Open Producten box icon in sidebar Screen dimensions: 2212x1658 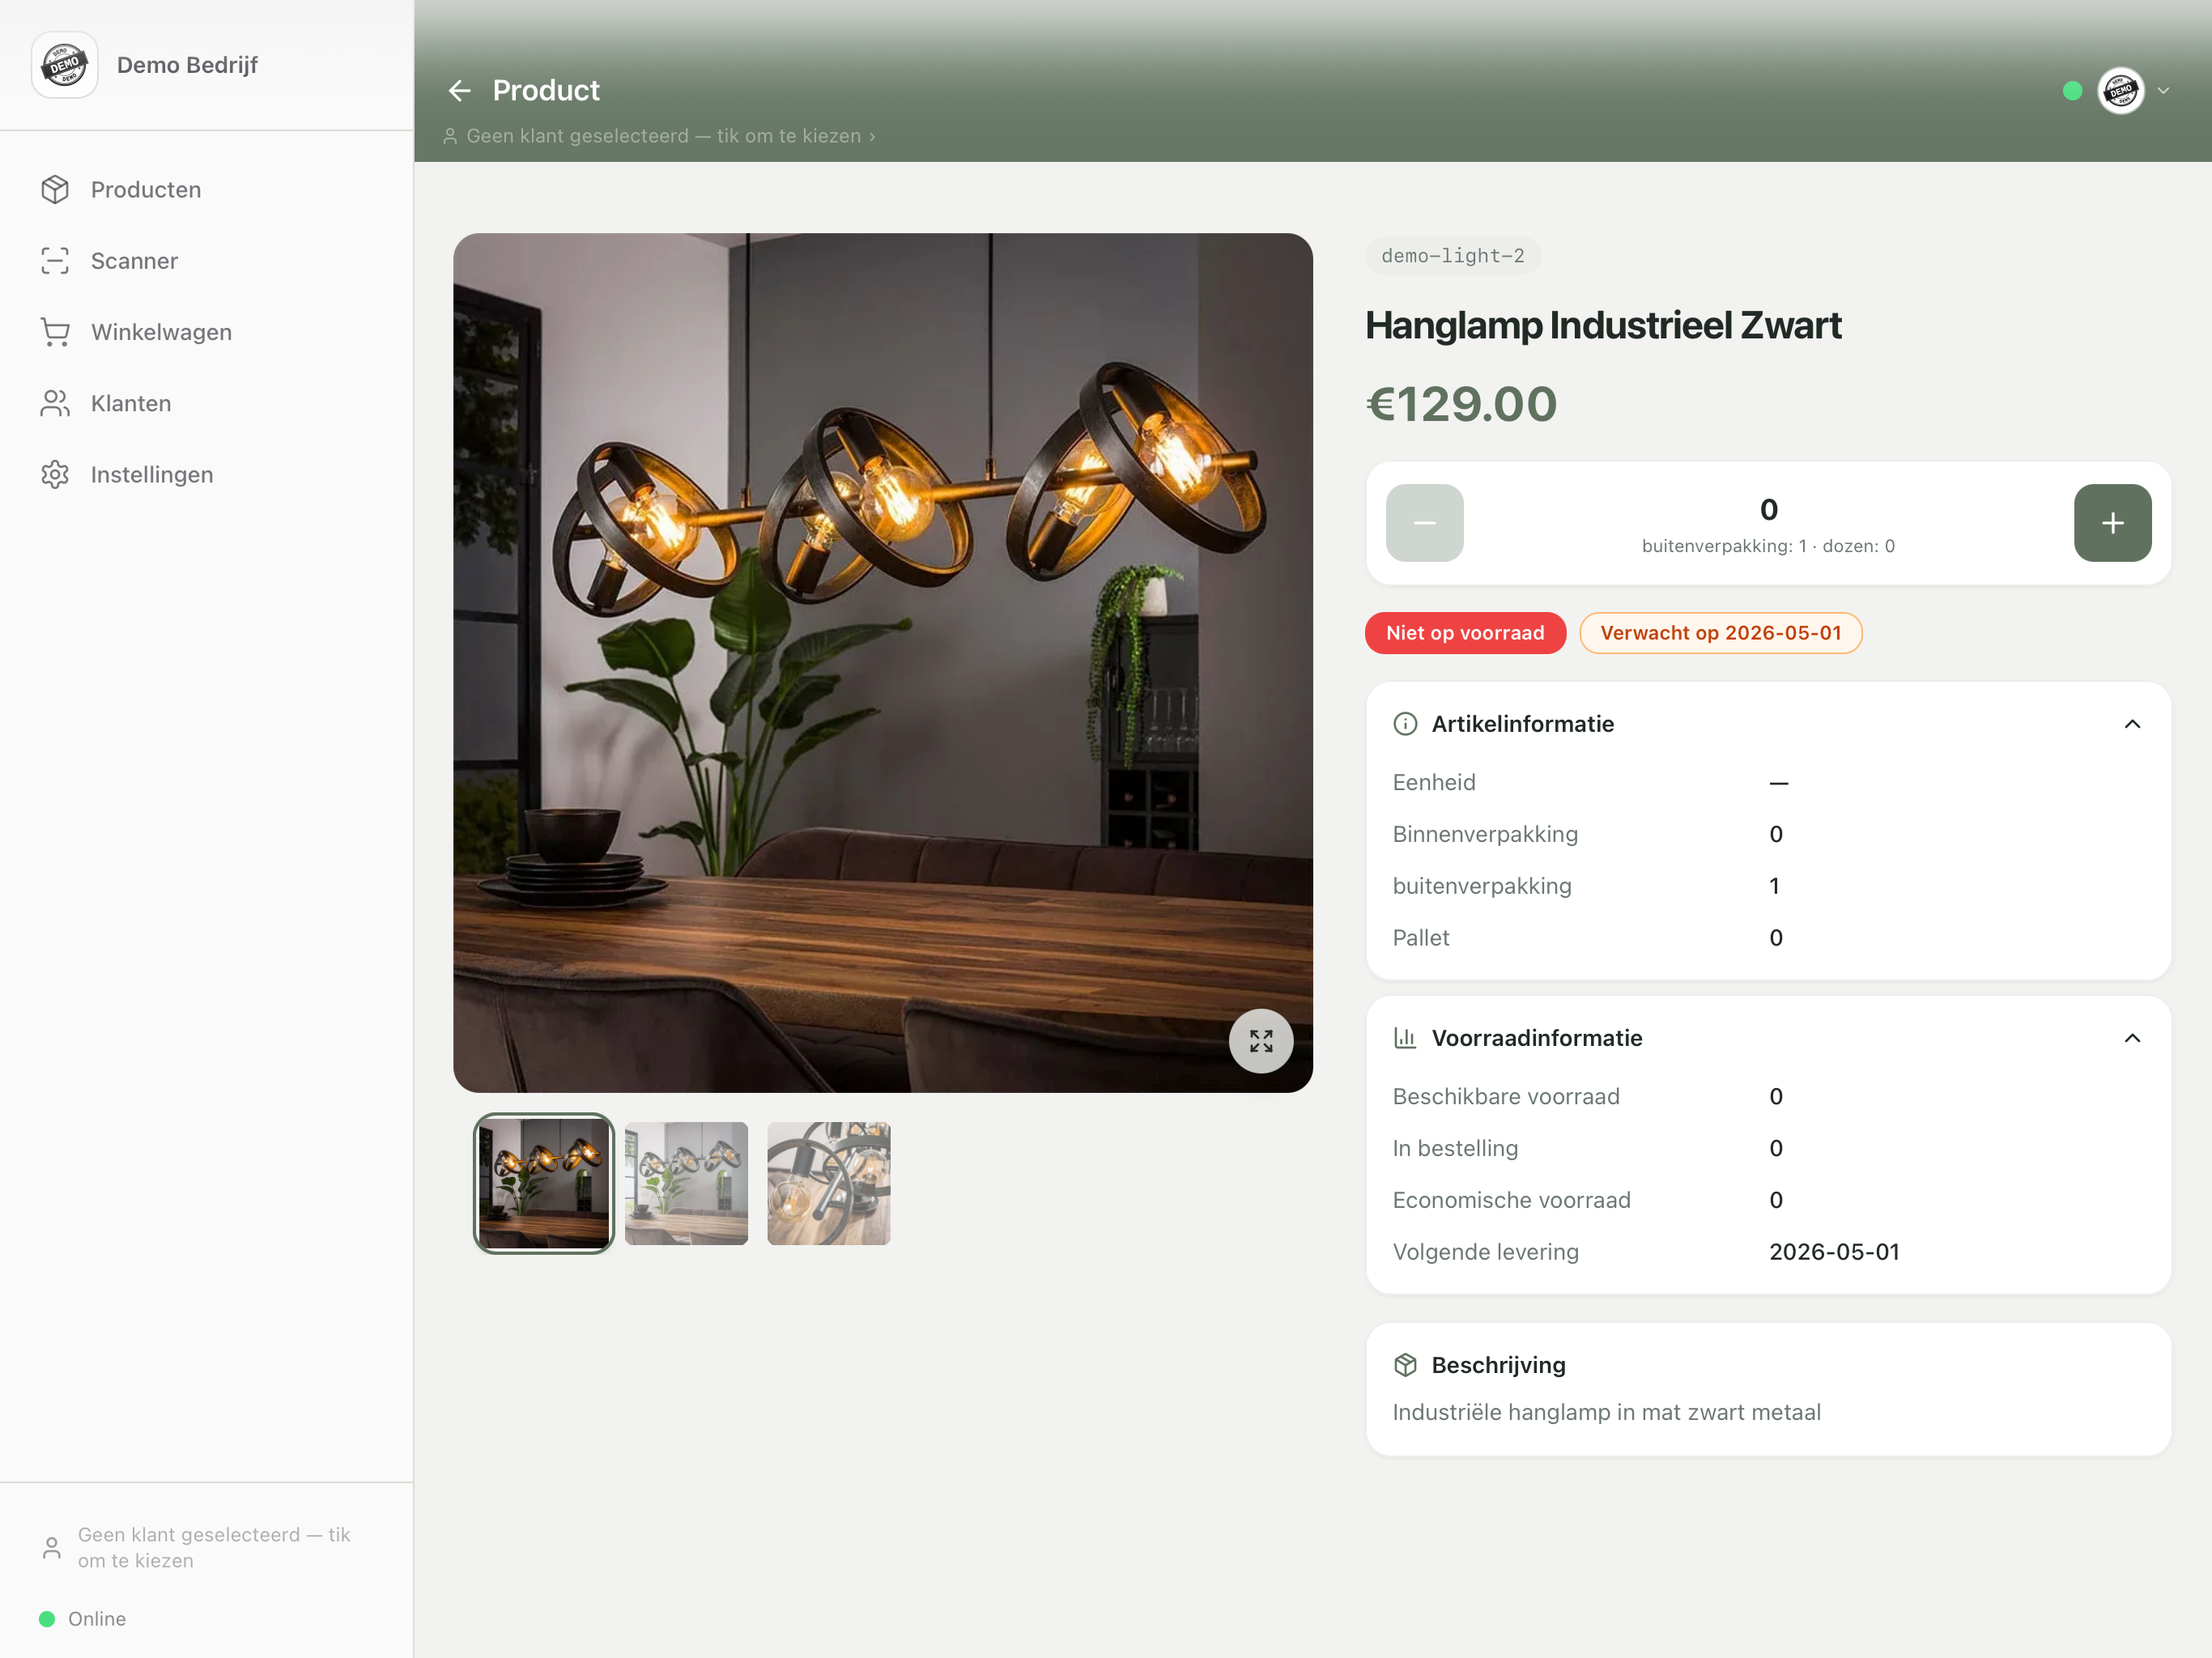[55, 190]
